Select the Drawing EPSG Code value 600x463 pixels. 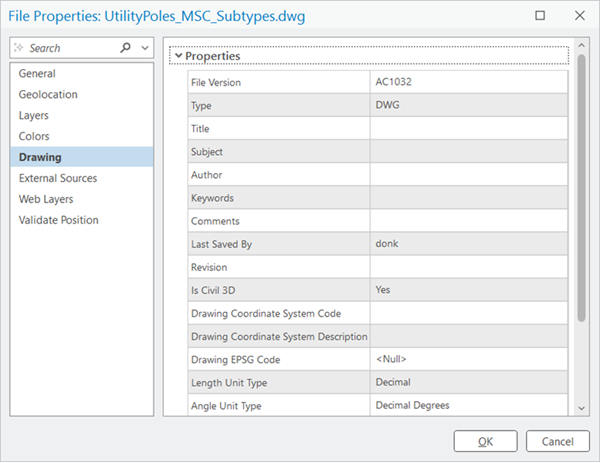[470, 360]
